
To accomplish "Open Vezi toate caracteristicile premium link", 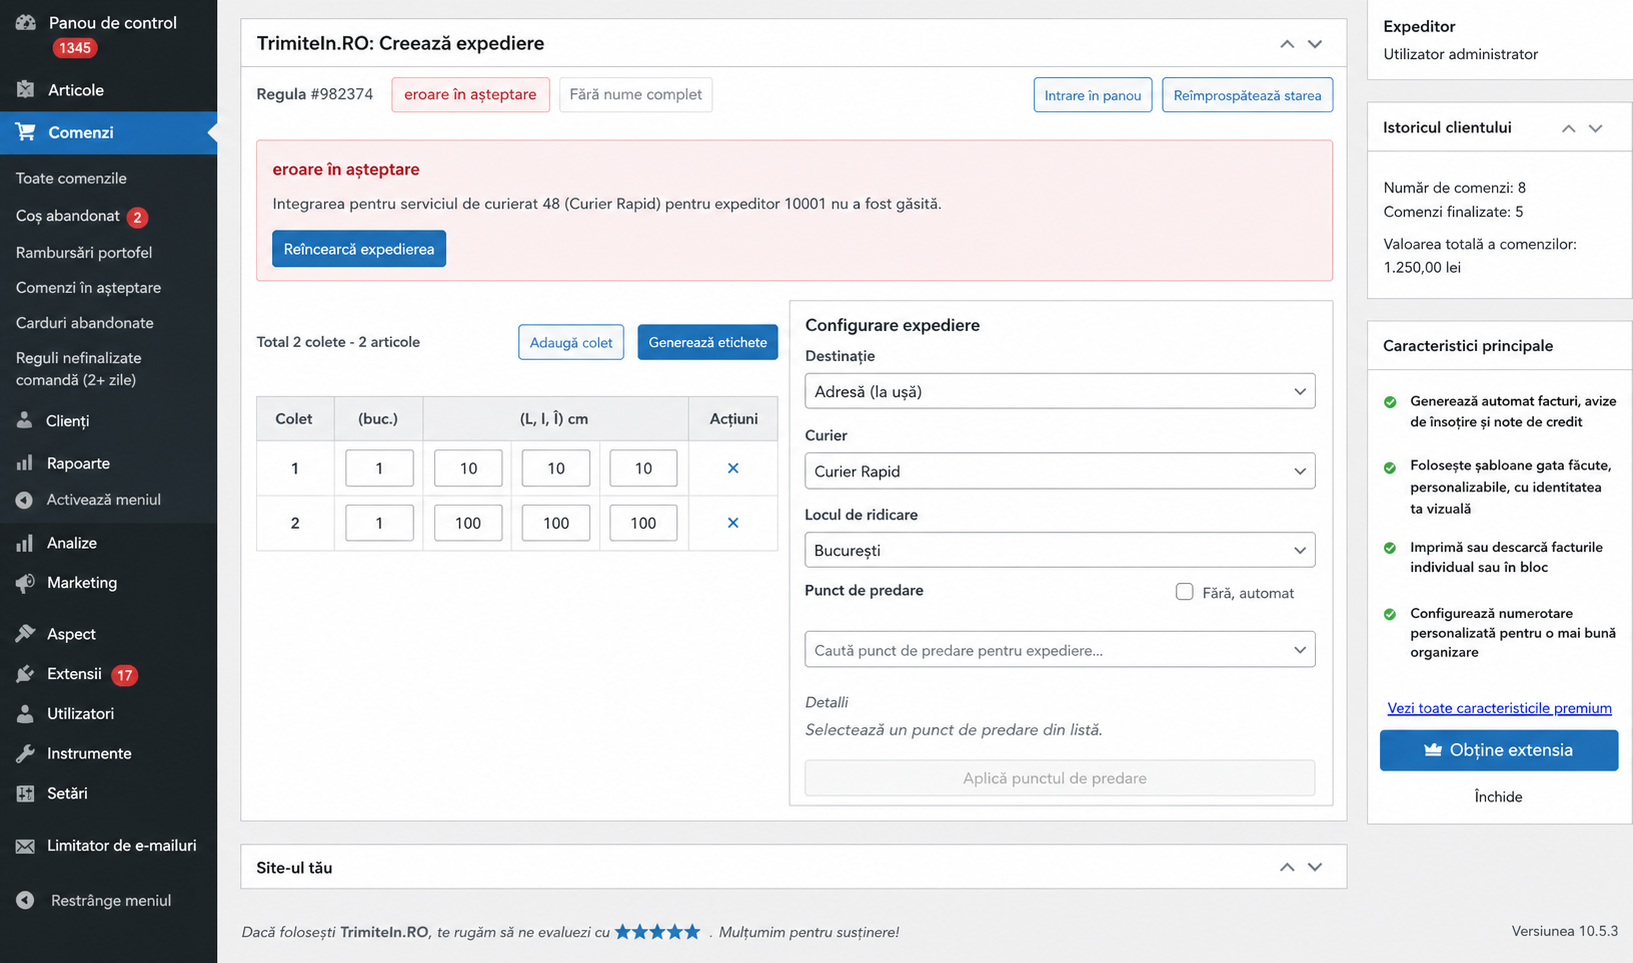I will 1499,708.
